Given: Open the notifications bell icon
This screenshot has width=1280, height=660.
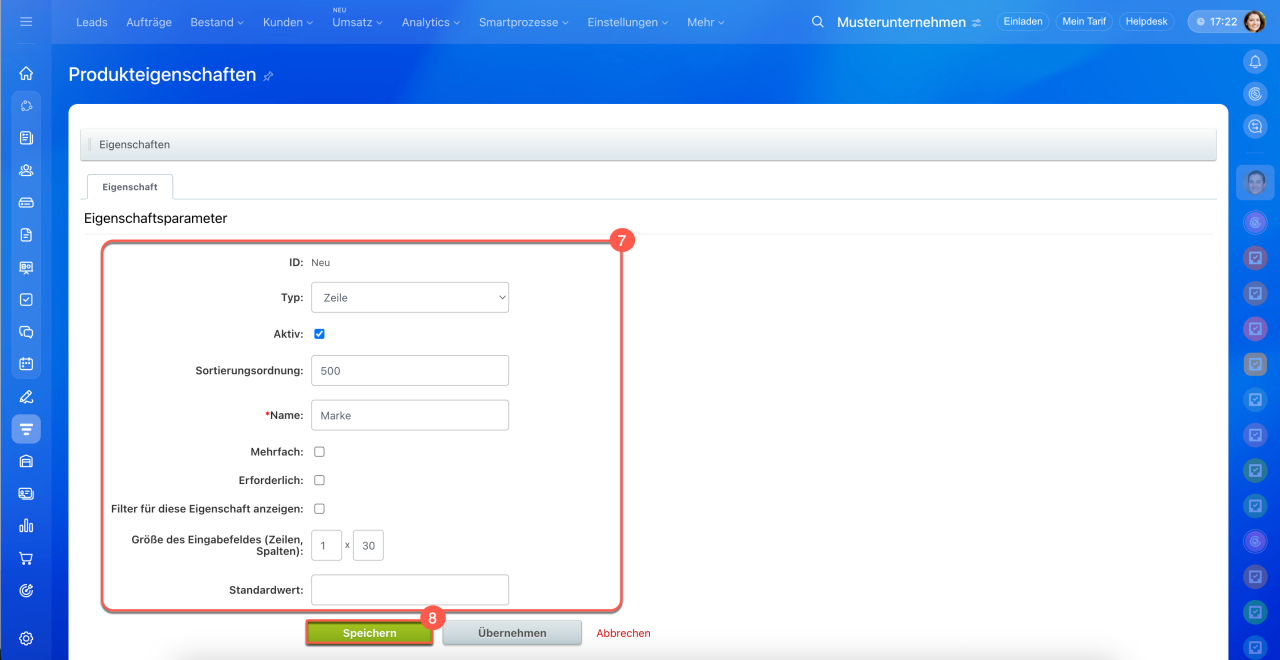Looking at the screenshot, I should coord(1255,62).
